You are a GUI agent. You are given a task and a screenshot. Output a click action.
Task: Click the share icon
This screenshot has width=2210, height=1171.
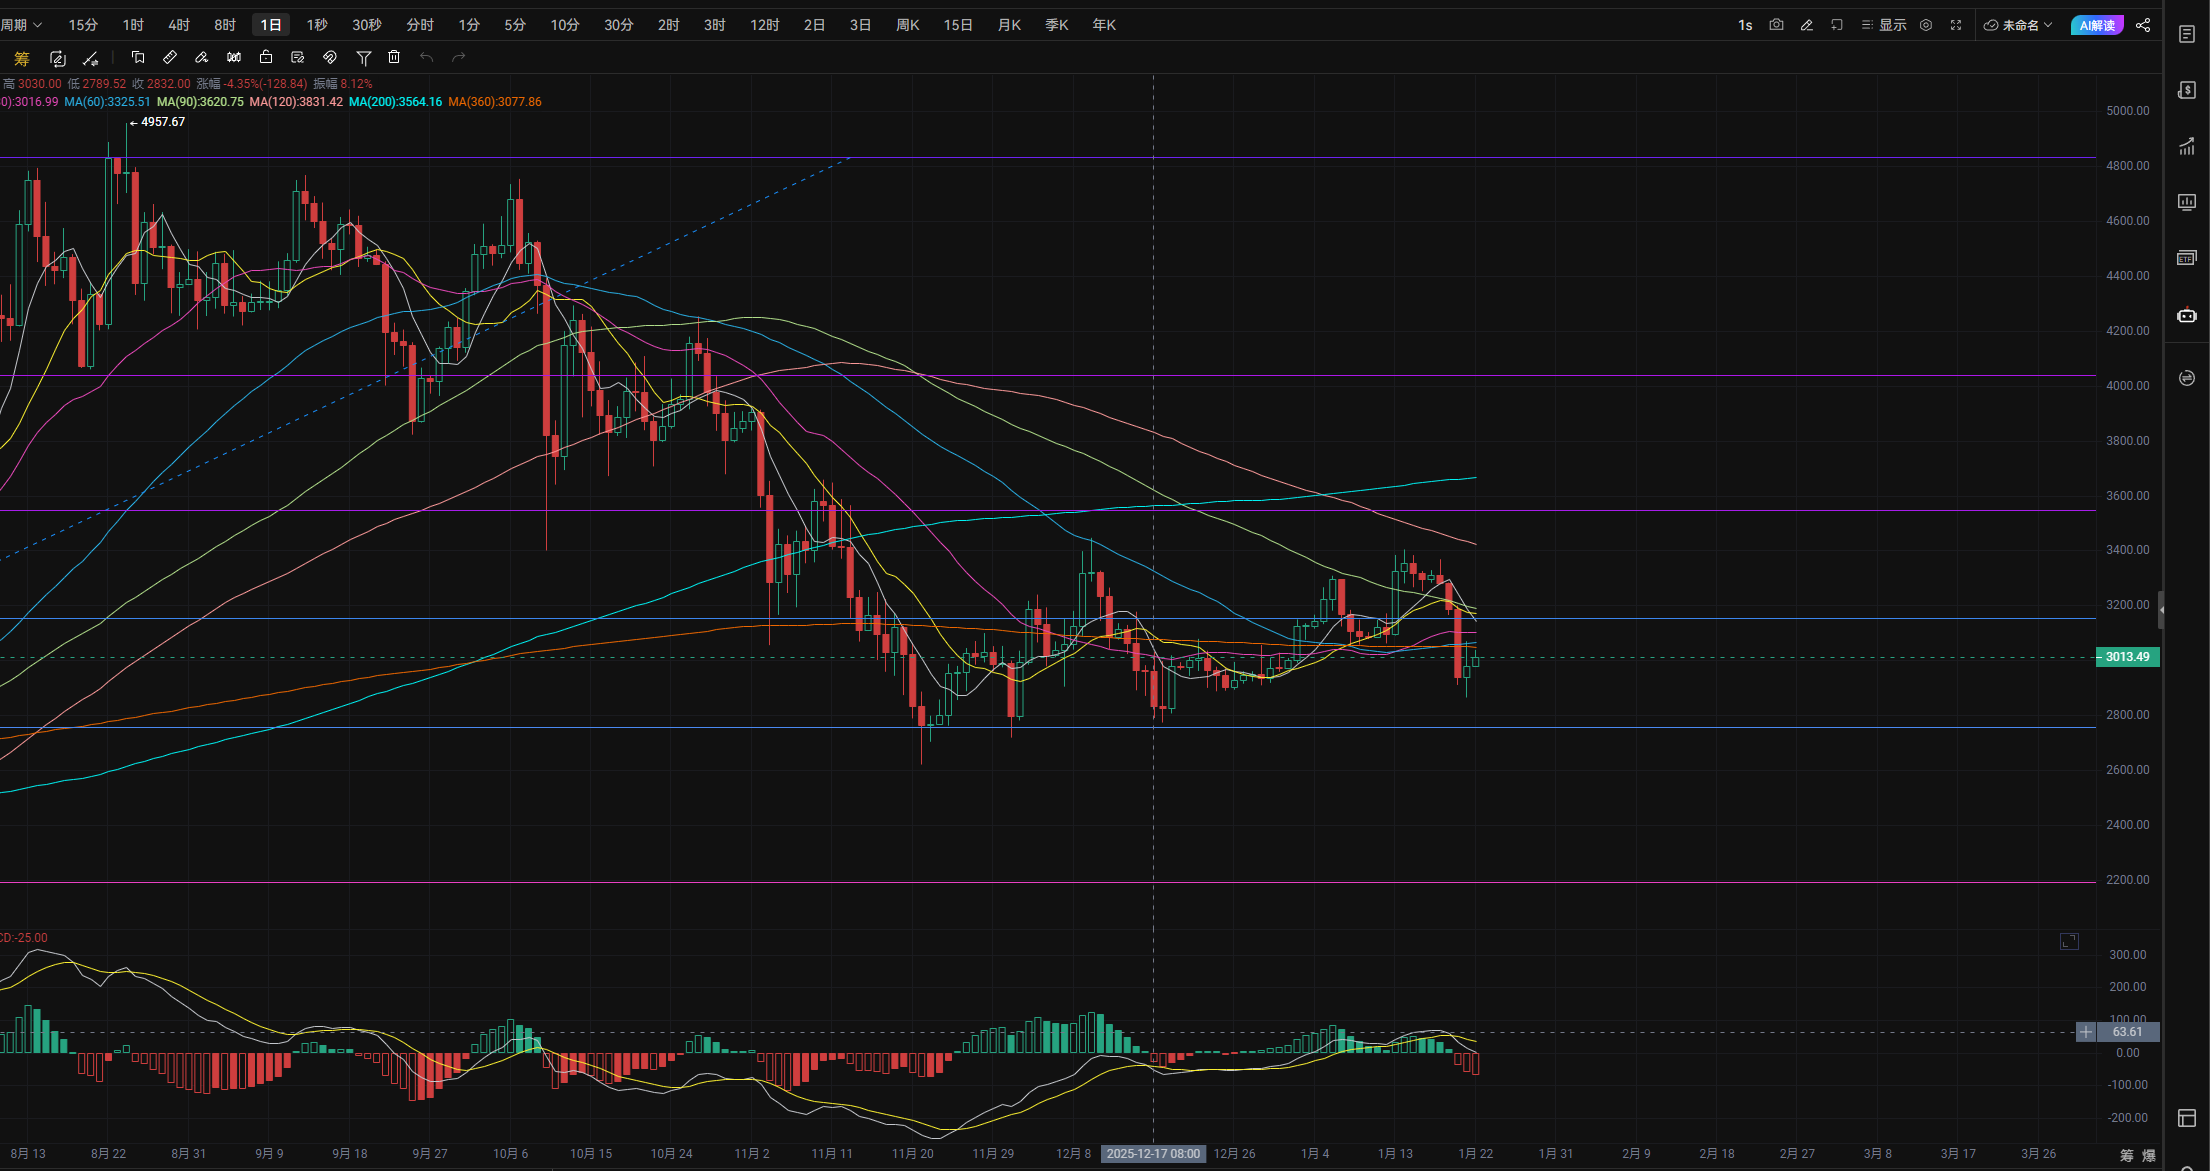tap(2143, 25)
